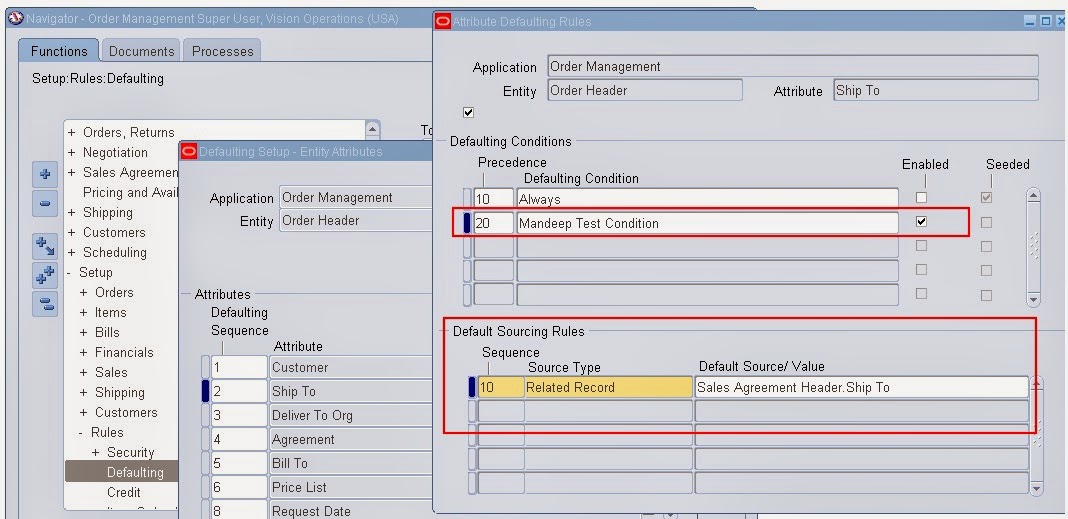Image resolution: width=1068 pixels, height=519 pixels.
Task: Click scroll down arrow in Default Sourcing Rules
Action: point(1036,488)
